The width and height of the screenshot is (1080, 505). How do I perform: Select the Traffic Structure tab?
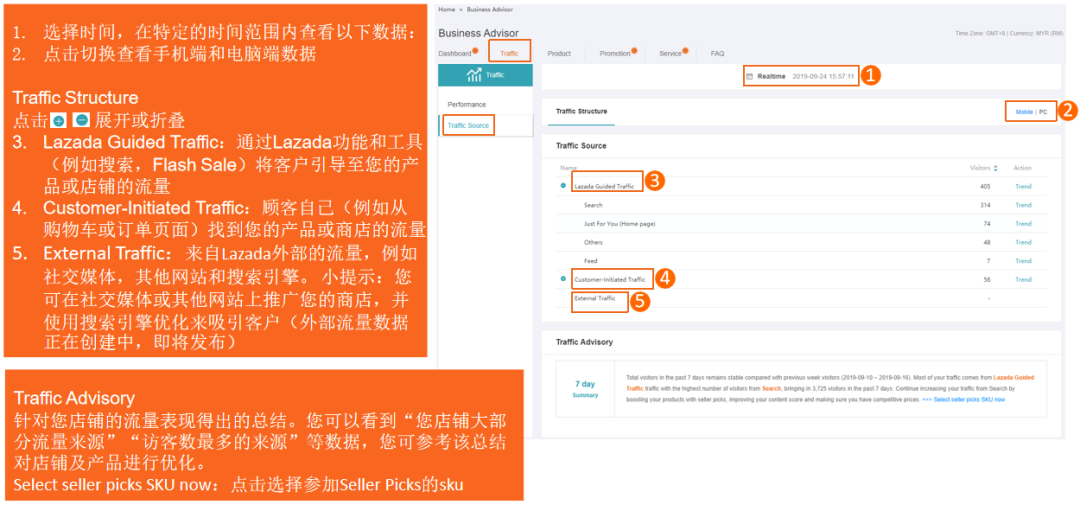581,111
